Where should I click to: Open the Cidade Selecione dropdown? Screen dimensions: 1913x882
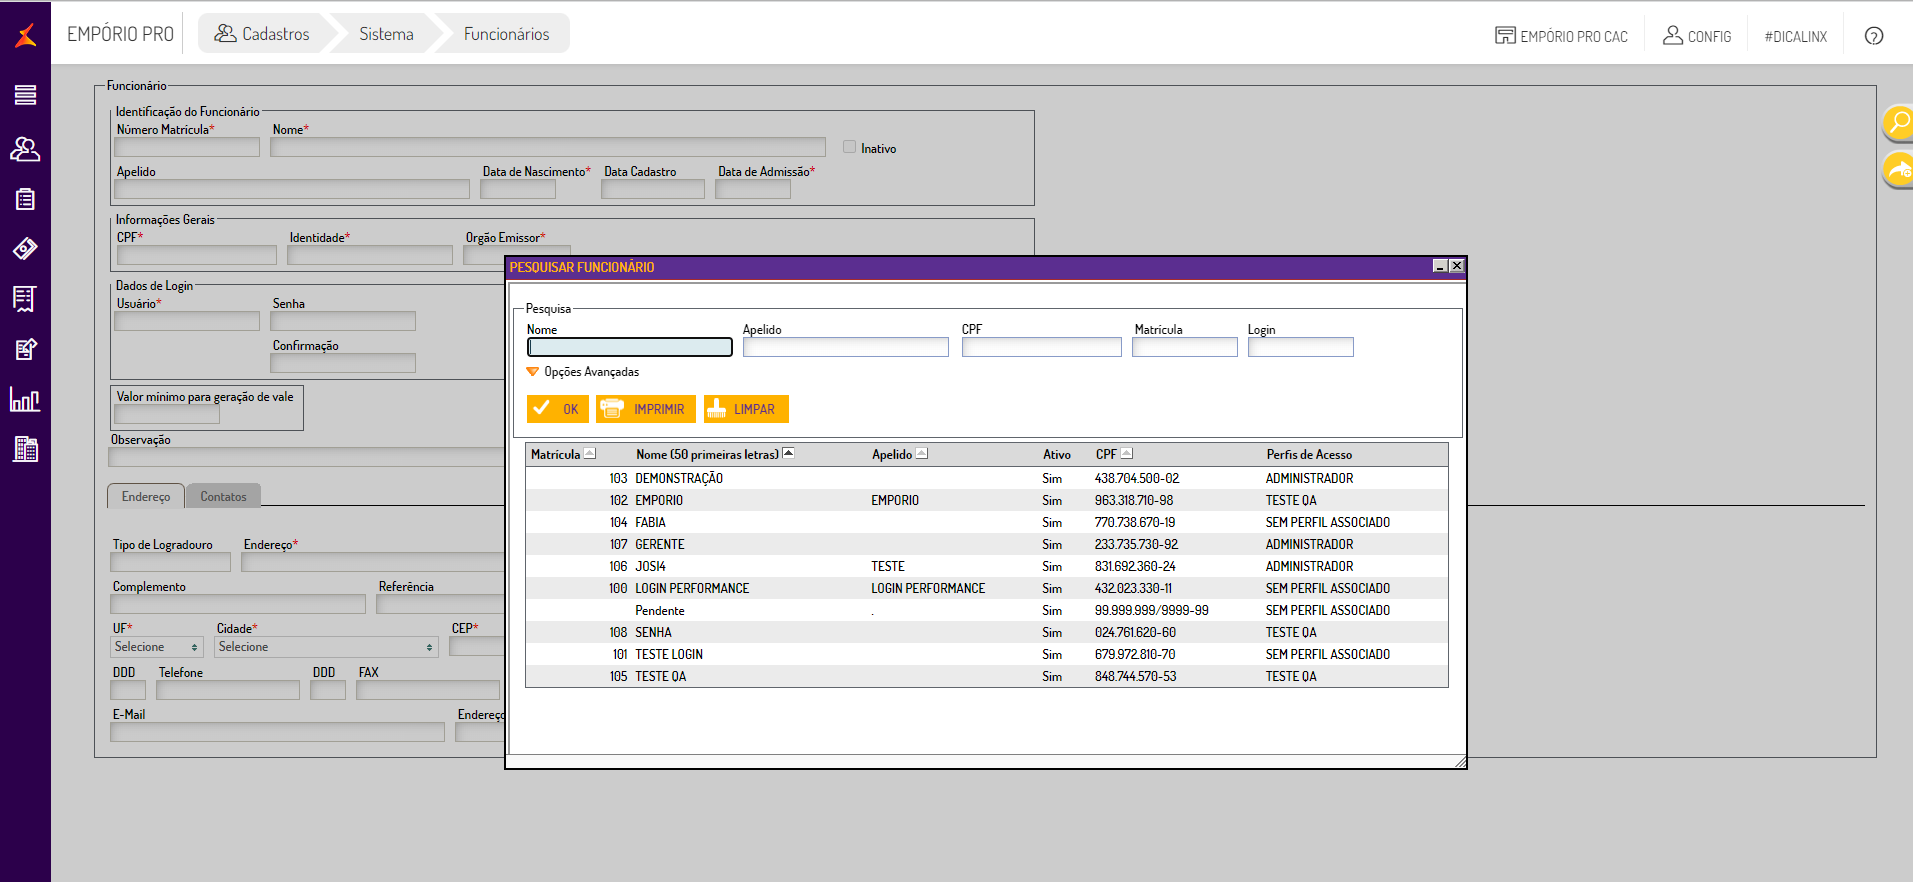point(326,647)
